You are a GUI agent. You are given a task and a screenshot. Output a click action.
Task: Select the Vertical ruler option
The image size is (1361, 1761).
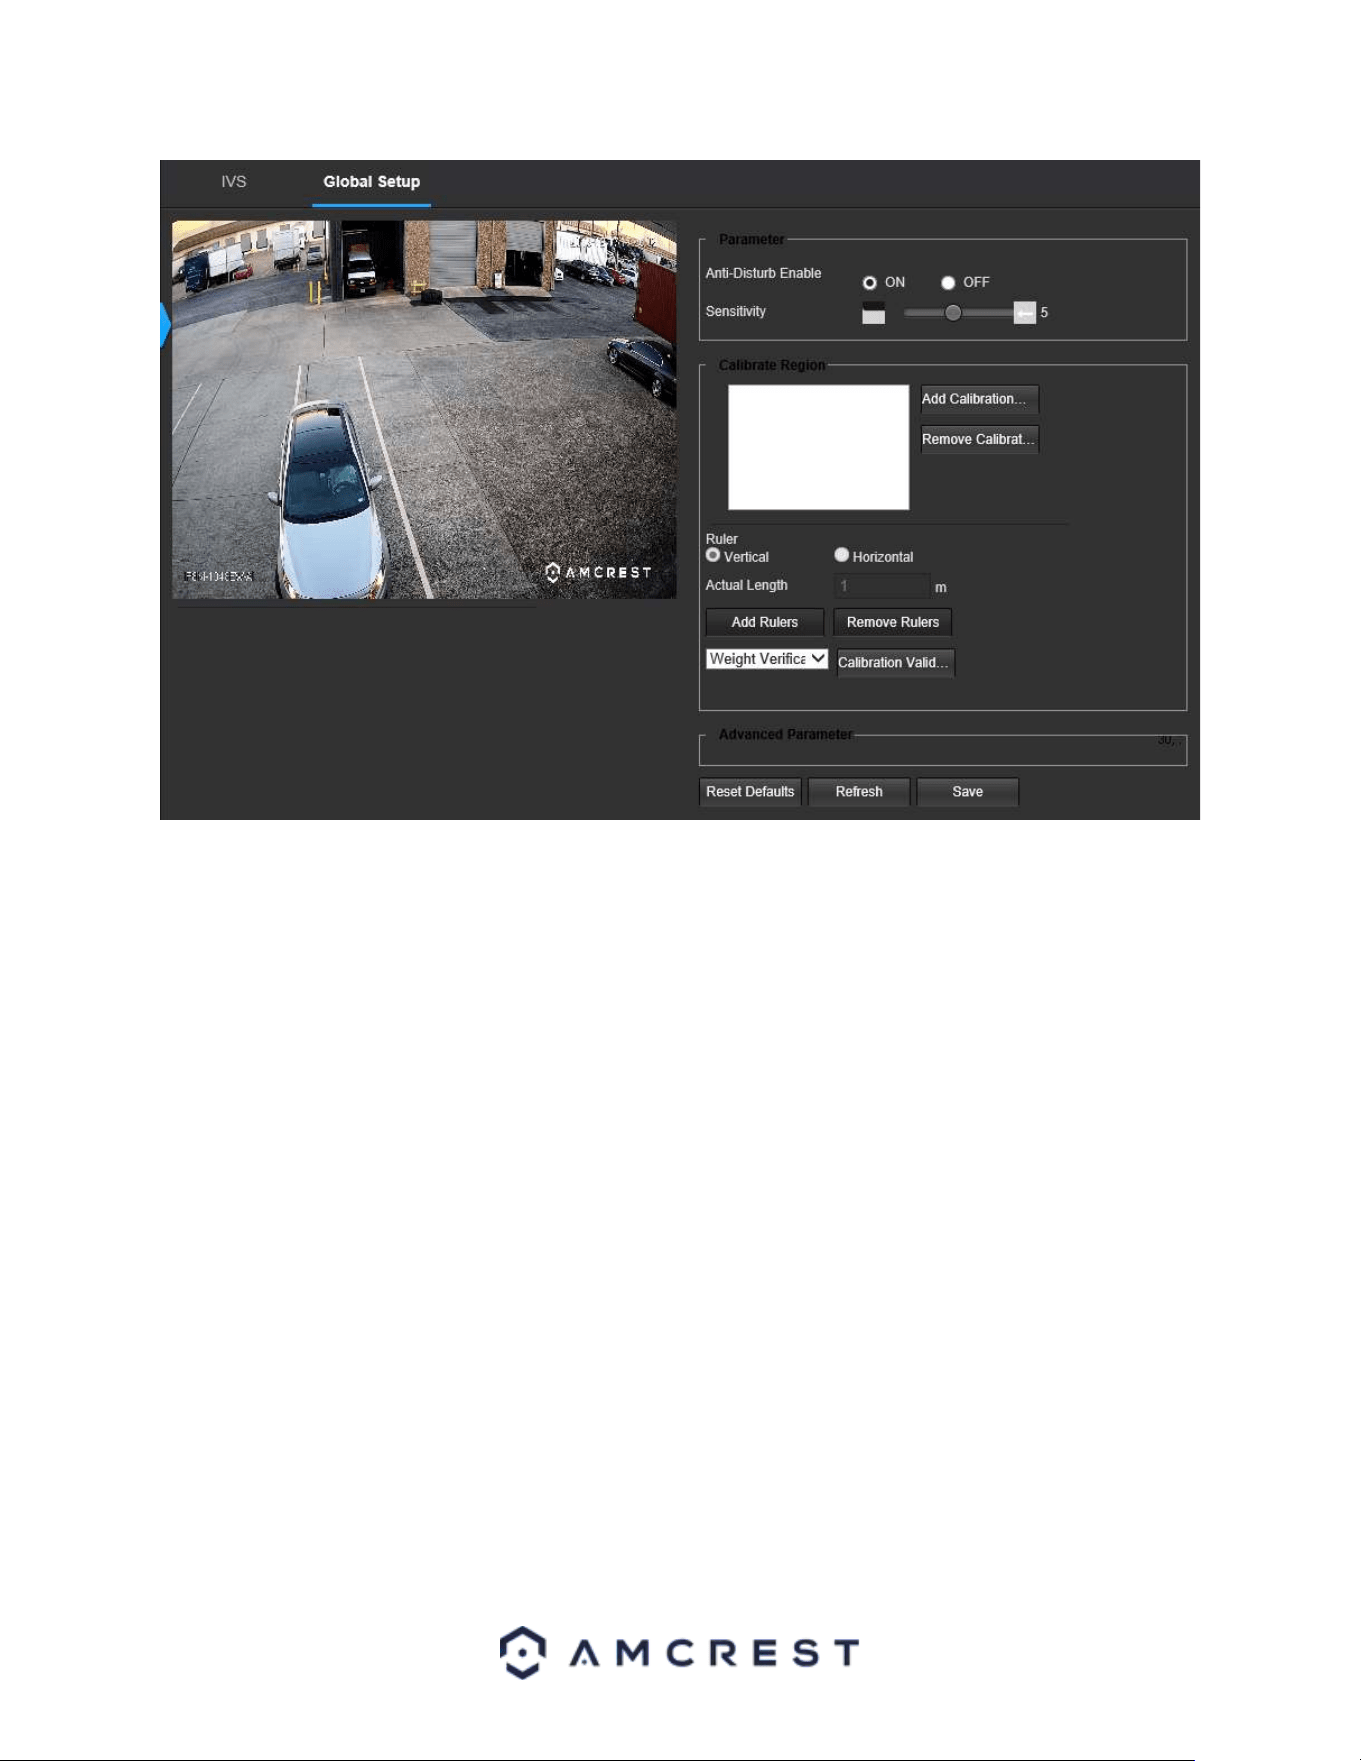(713, 555)
